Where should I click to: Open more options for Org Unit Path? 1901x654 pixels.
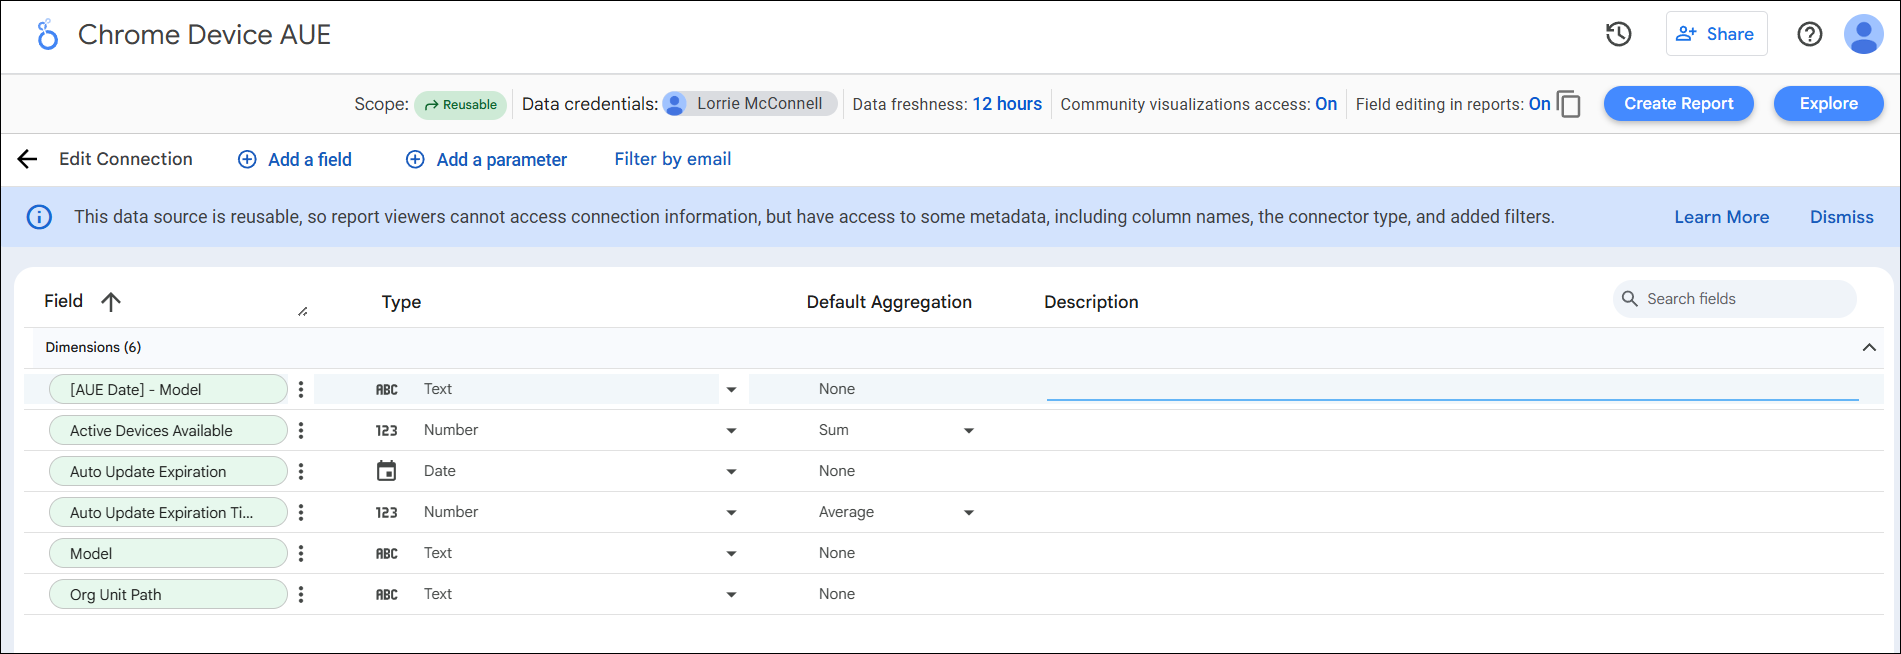301,594
